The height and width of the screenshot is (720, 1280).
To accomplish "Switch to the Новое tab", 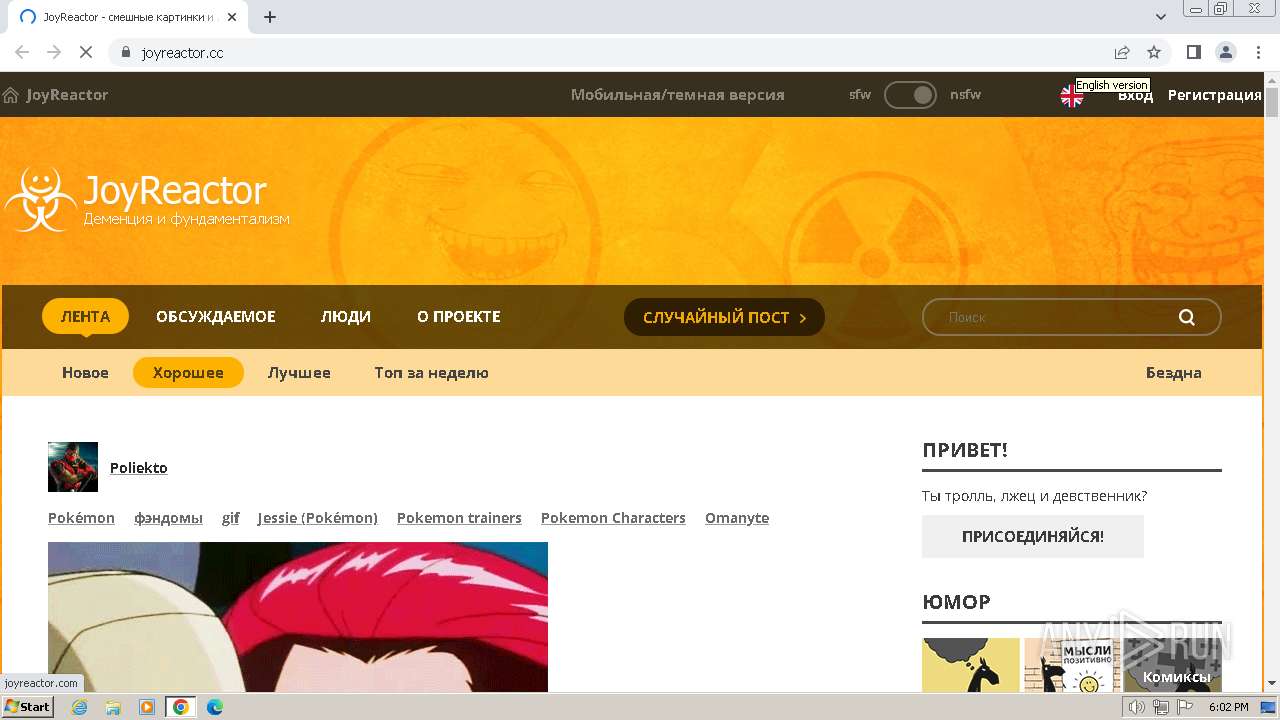I will pyautogui.click(x=85, y=372).
